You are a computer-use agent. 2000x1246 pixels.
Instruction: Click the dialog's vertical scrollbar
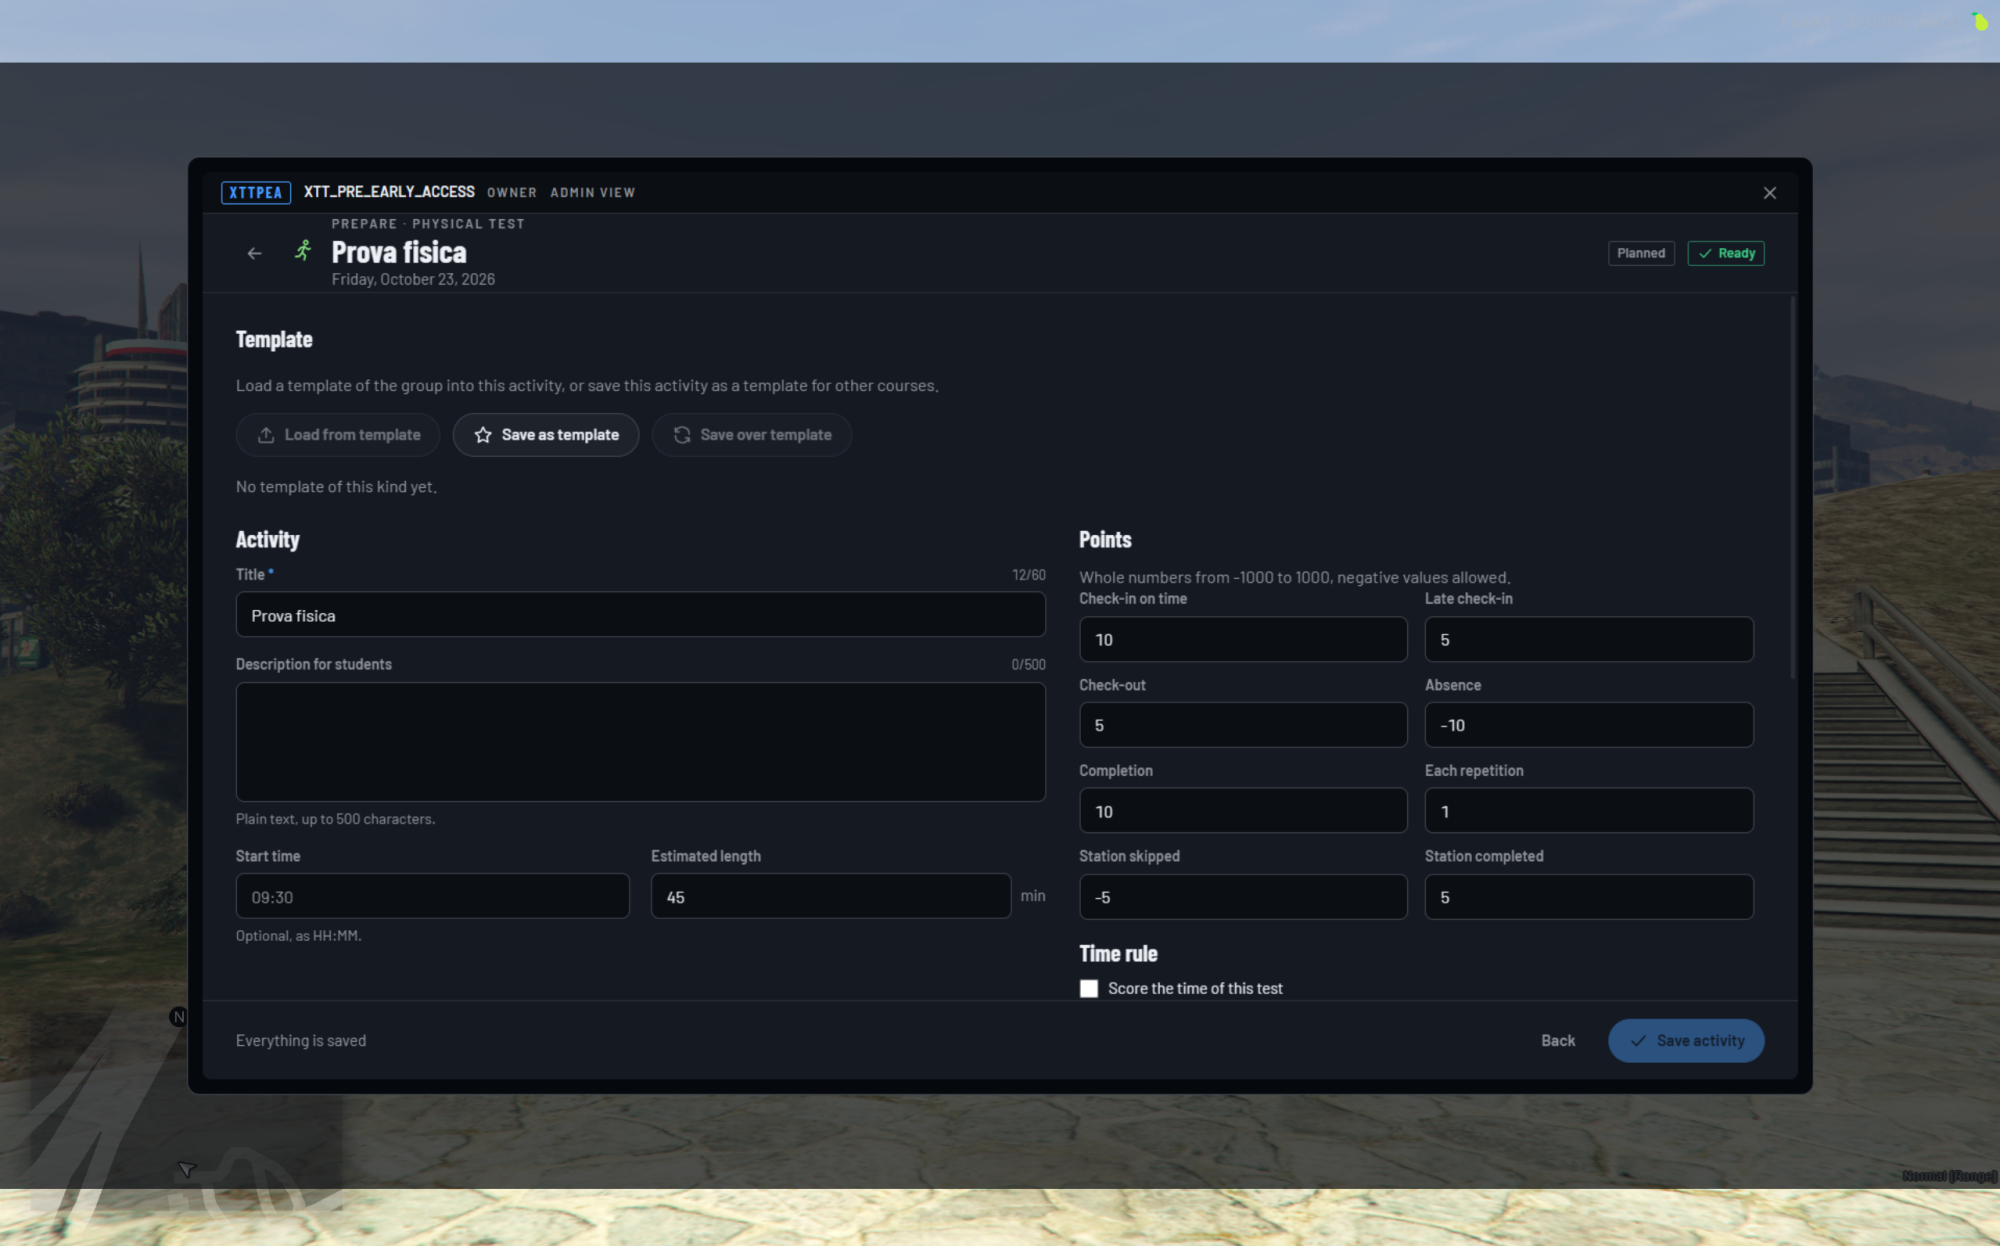pyautogui.click(x=1792, y=488)
